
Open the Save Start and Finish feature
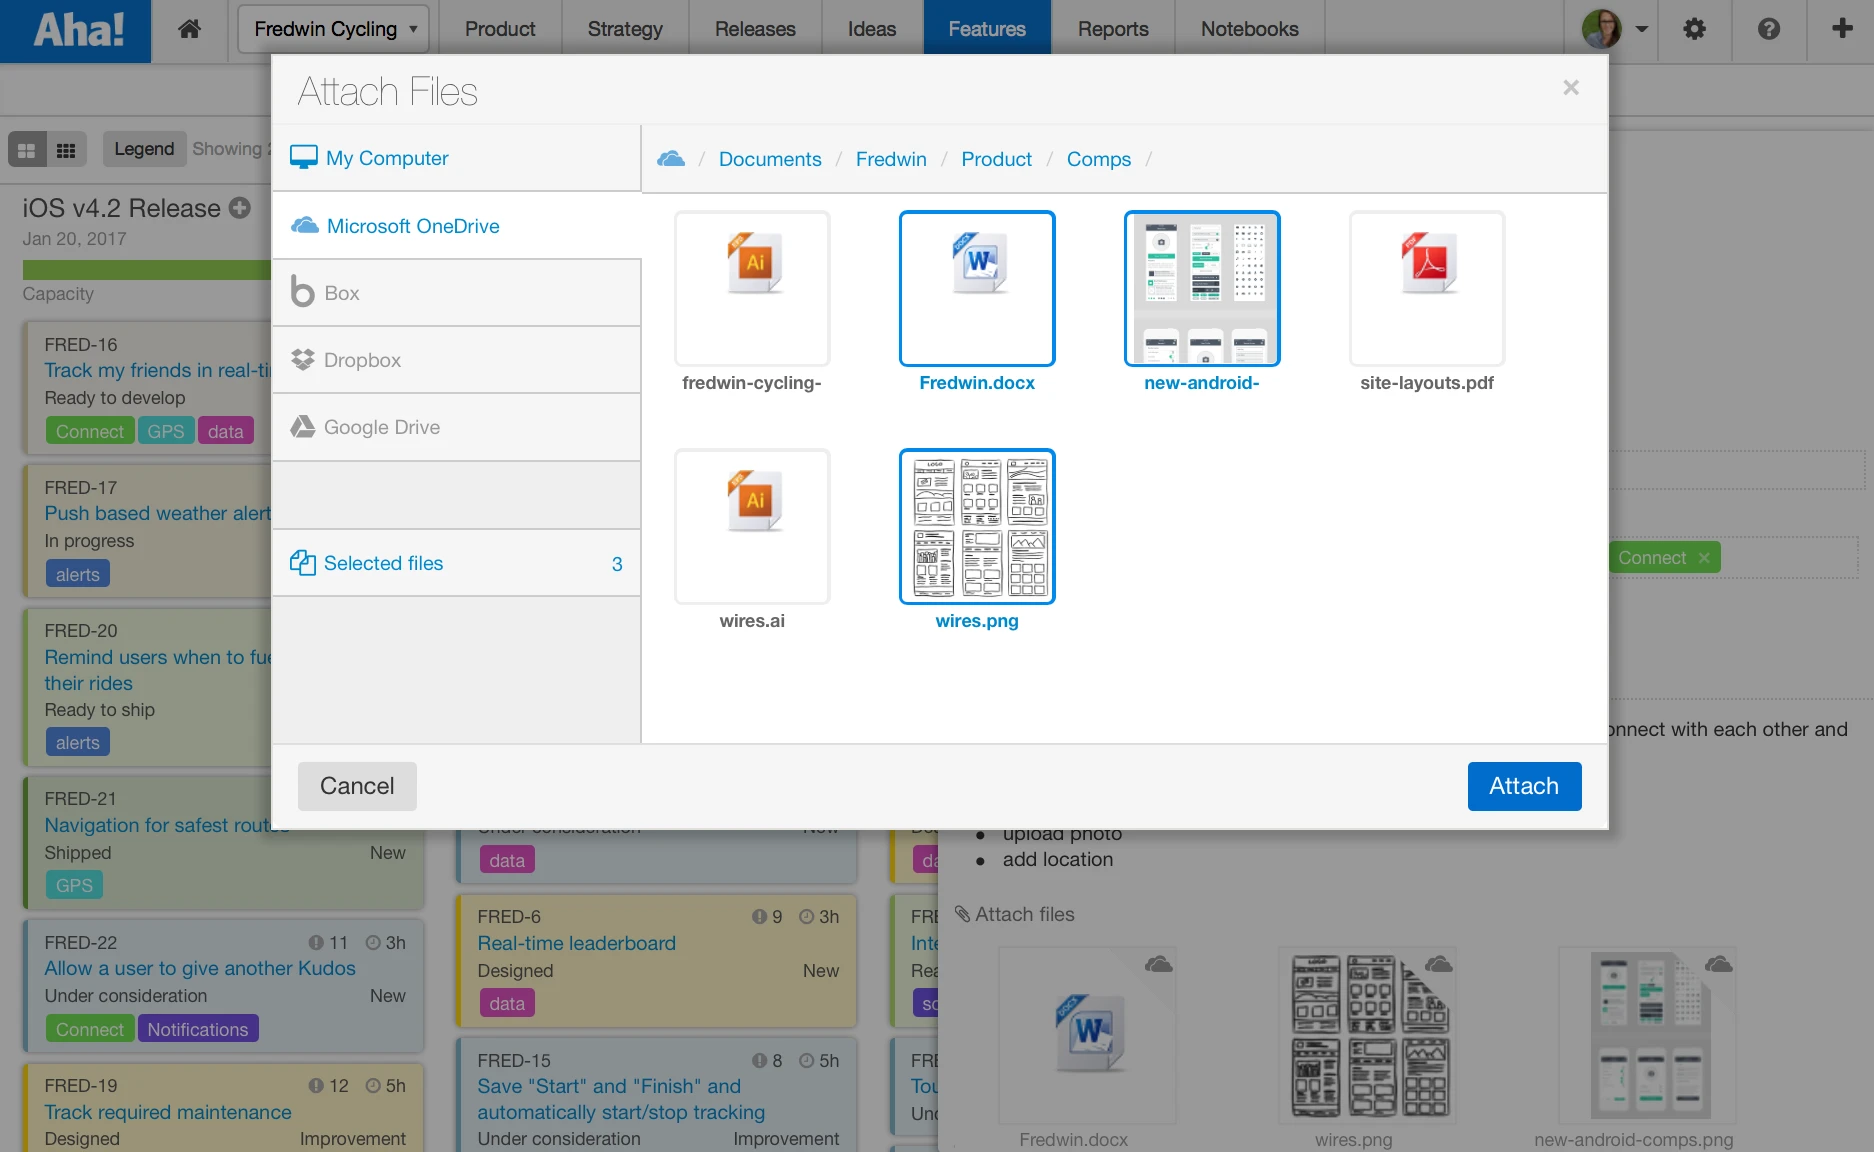click(x=621, y=1099)
